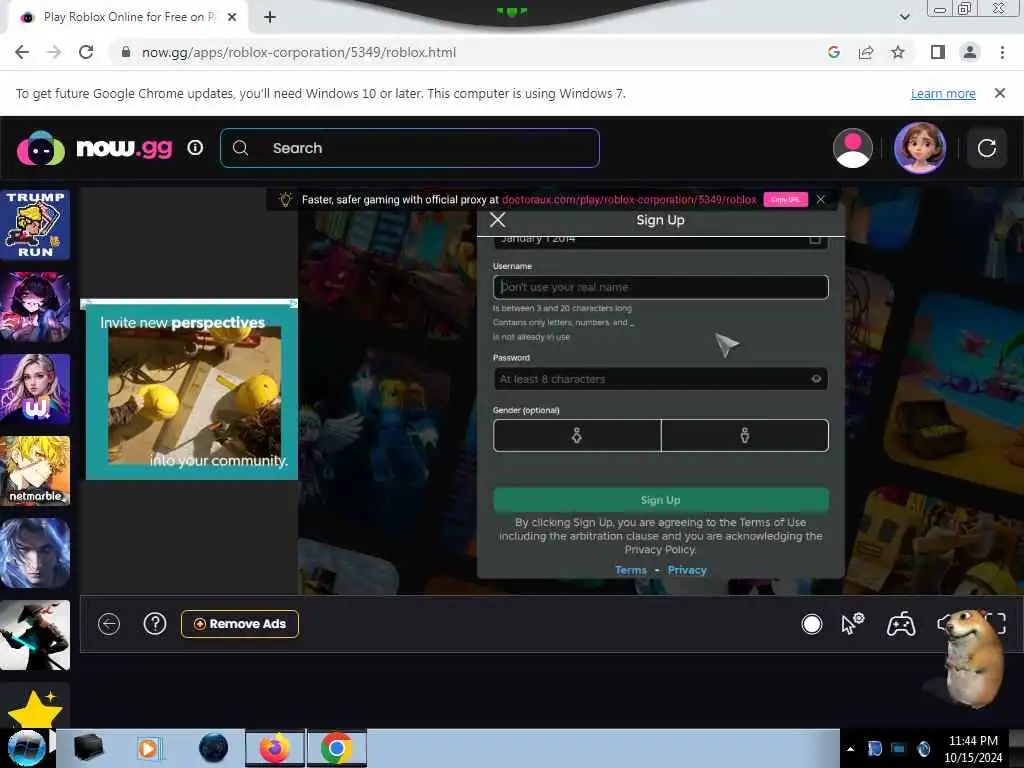Open the gamepad controls icon
Viewport: 1024px width, 768px height.
(x=901, y=624)
